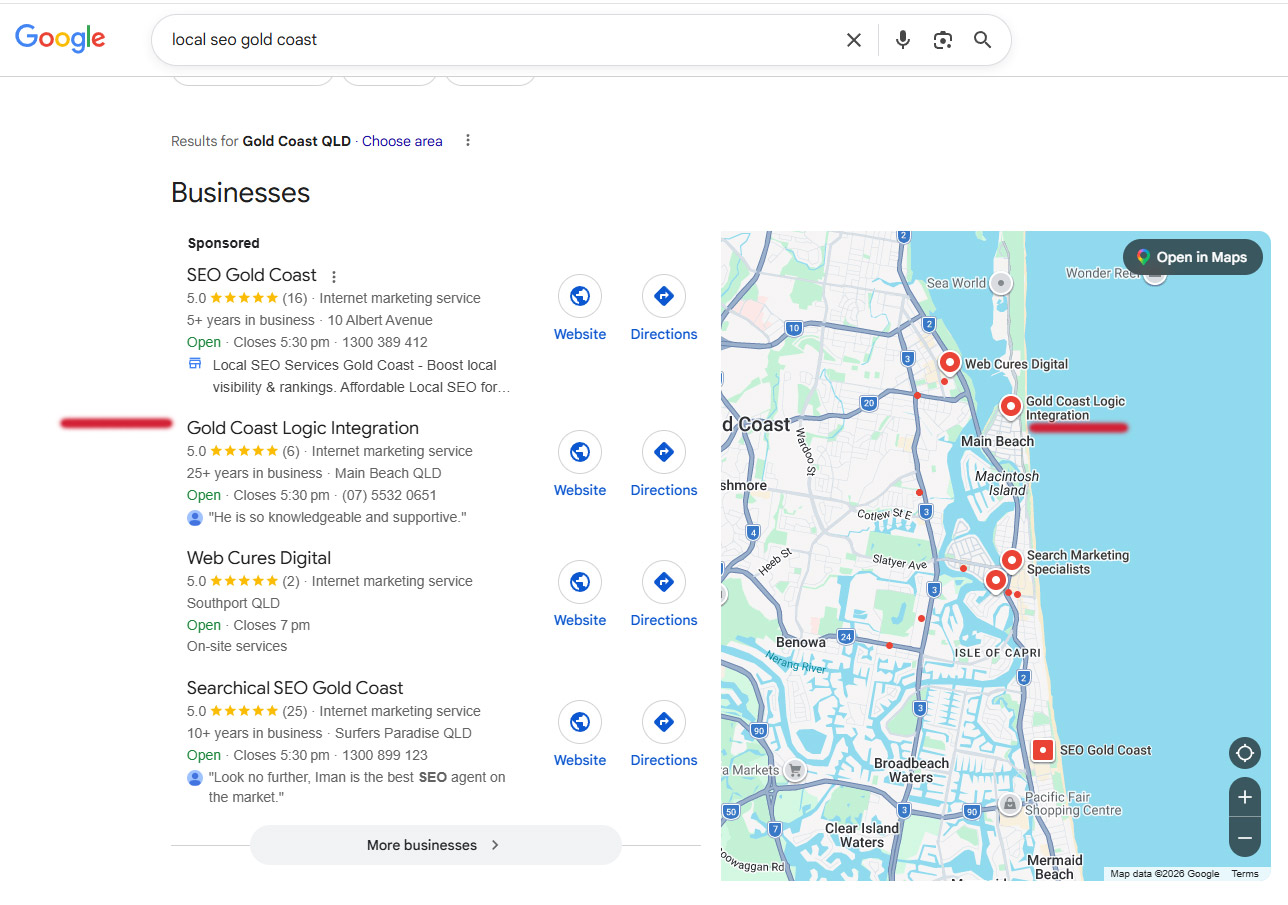Viewport: 1288px width, 905px height.
Task: Get directions icon for Searchical SEO Gold Coast
Action: [x=664, y=722]
